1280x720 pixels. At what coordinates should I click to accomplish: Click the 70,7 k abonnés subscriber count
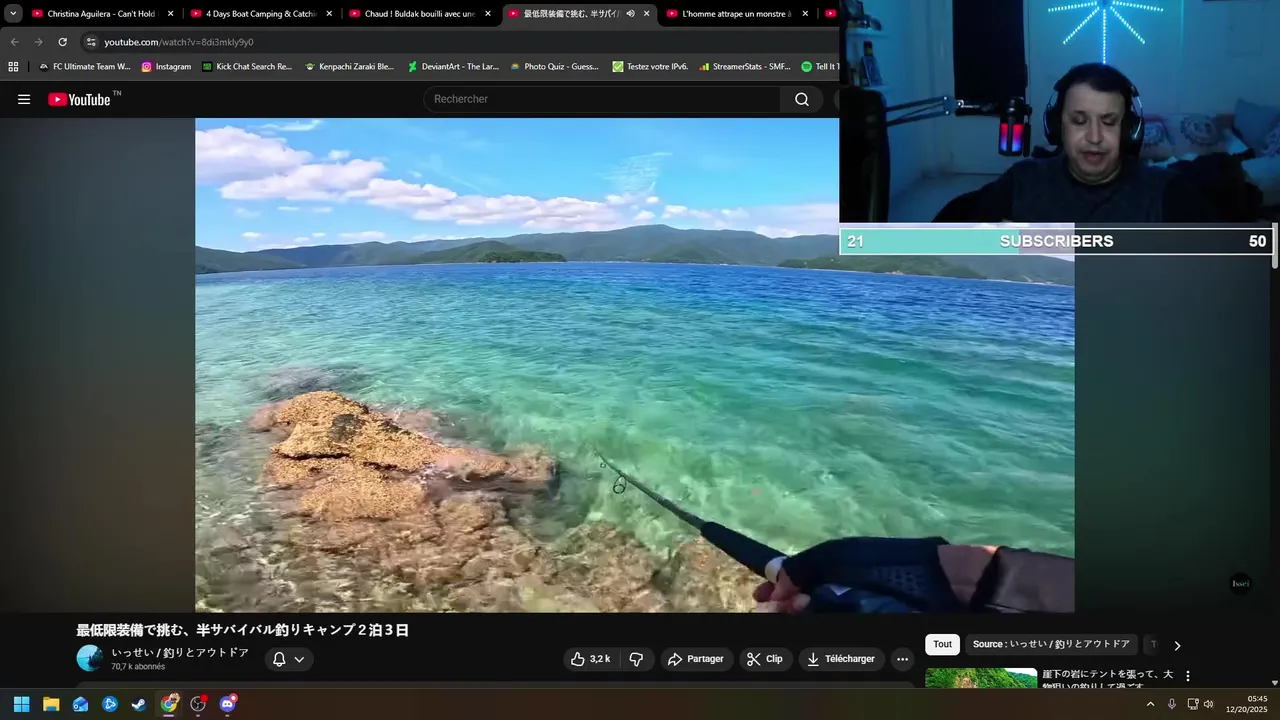coord(138,667)
